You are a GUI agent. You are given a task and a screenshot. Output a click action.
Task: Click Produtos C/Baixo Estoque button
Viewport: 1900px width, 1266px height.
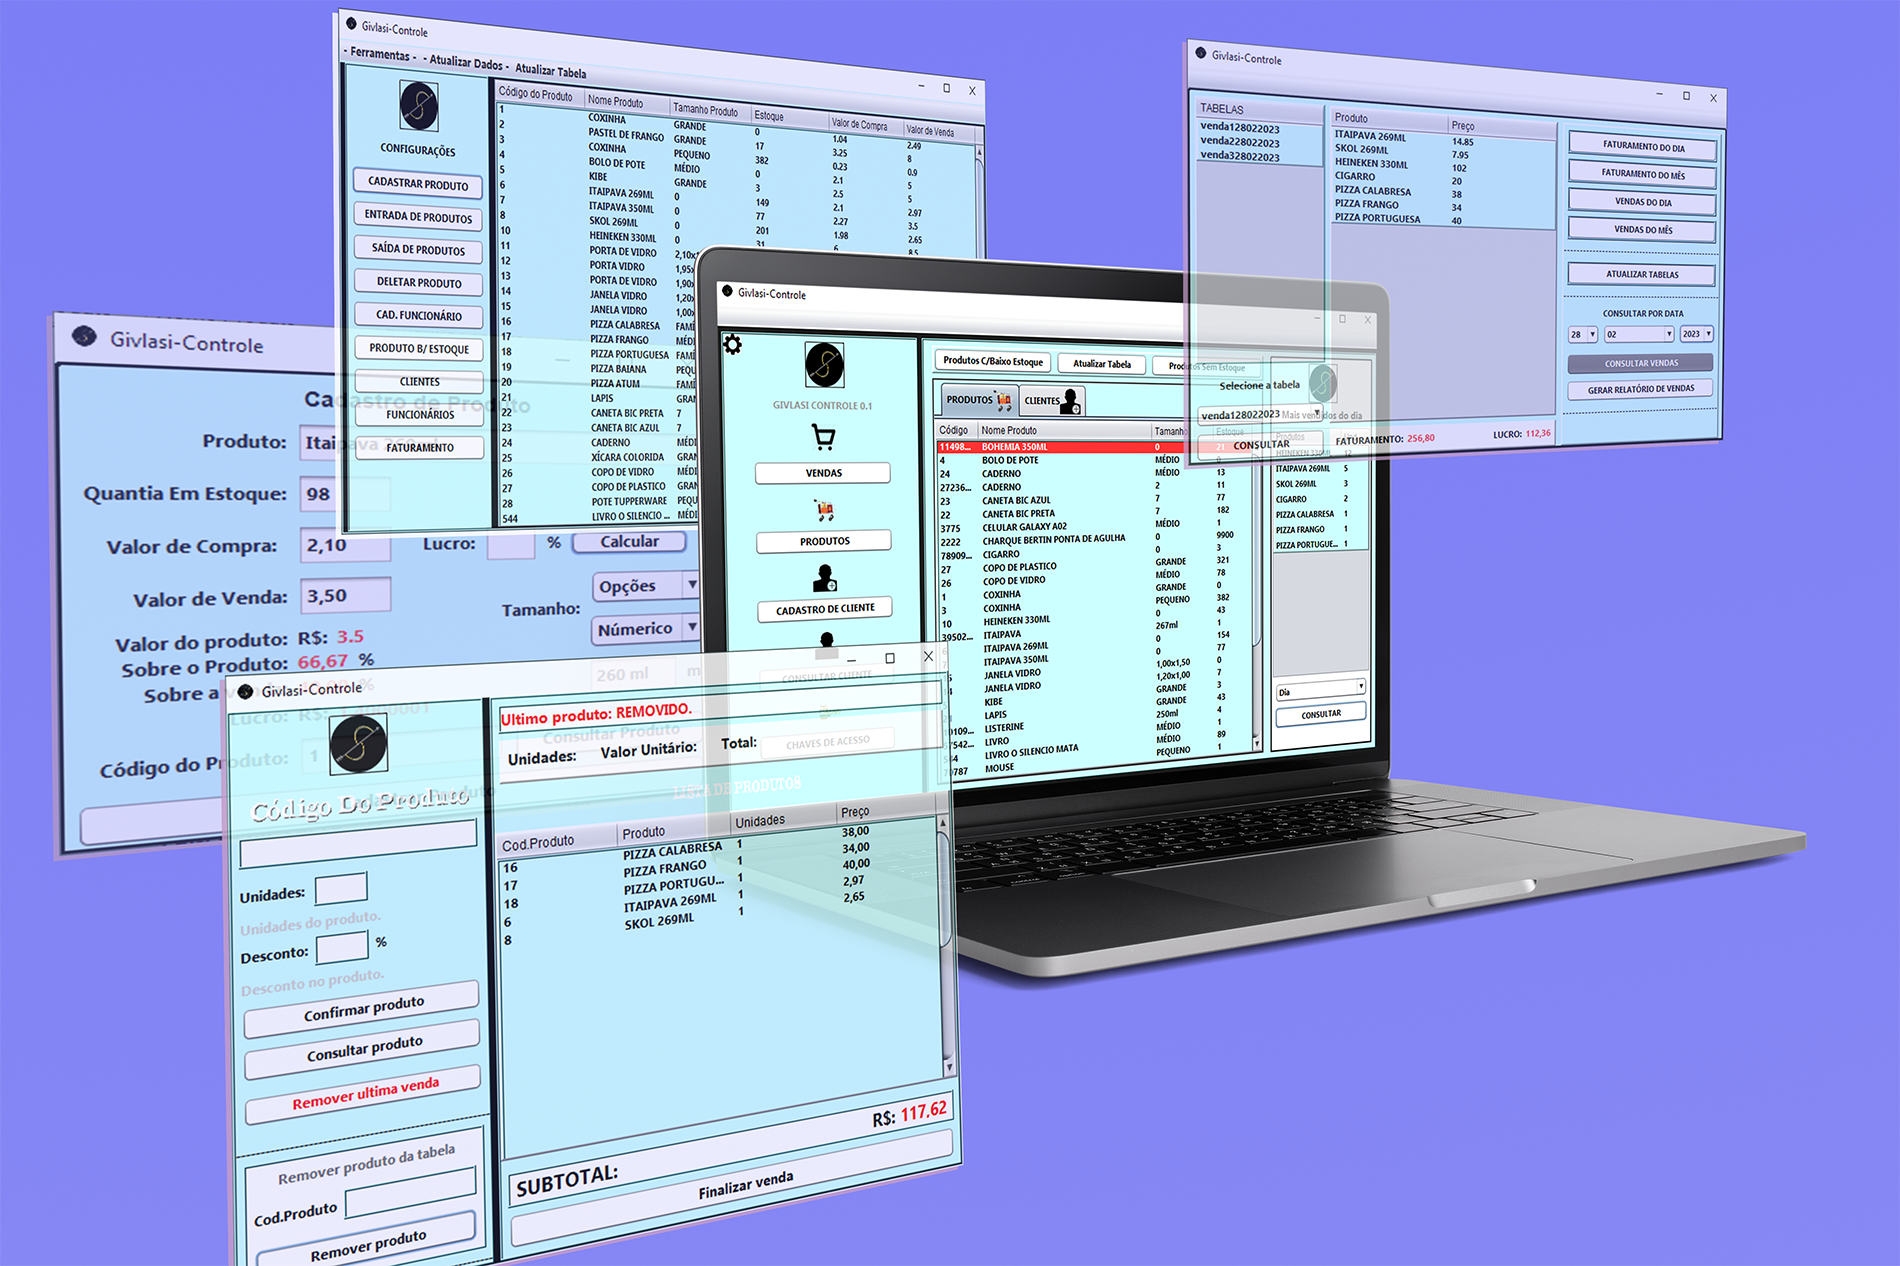coord(993,361)
